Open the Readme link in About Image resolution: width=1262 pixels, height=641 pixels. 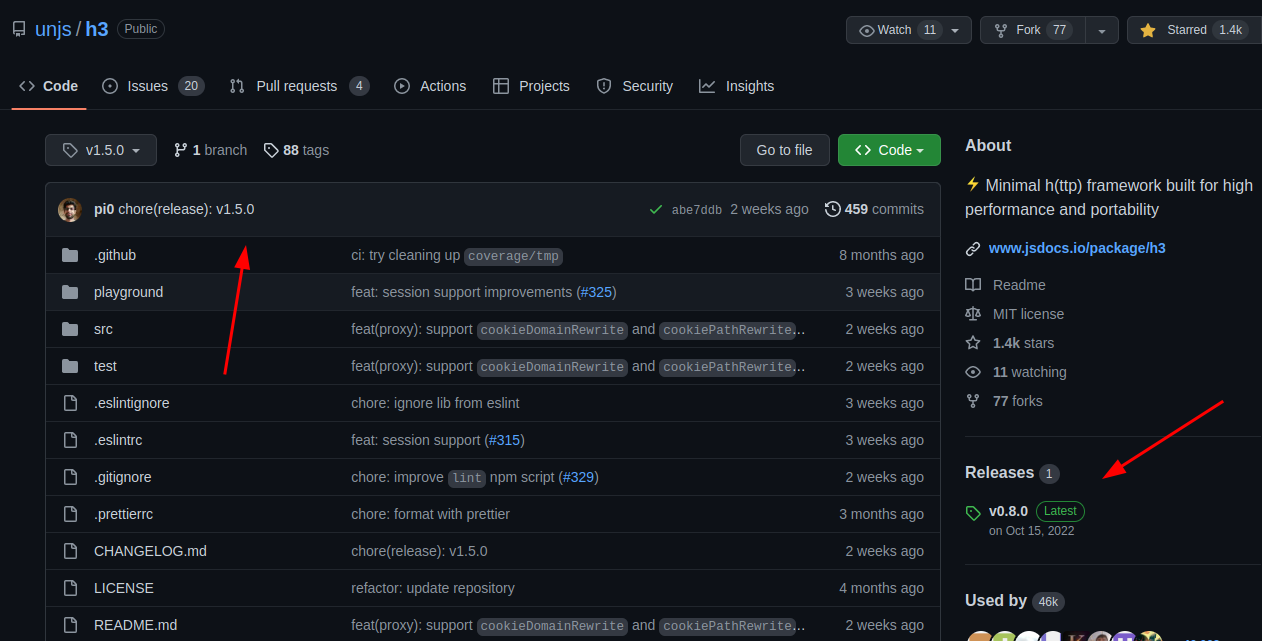(x=1019, y=285)
